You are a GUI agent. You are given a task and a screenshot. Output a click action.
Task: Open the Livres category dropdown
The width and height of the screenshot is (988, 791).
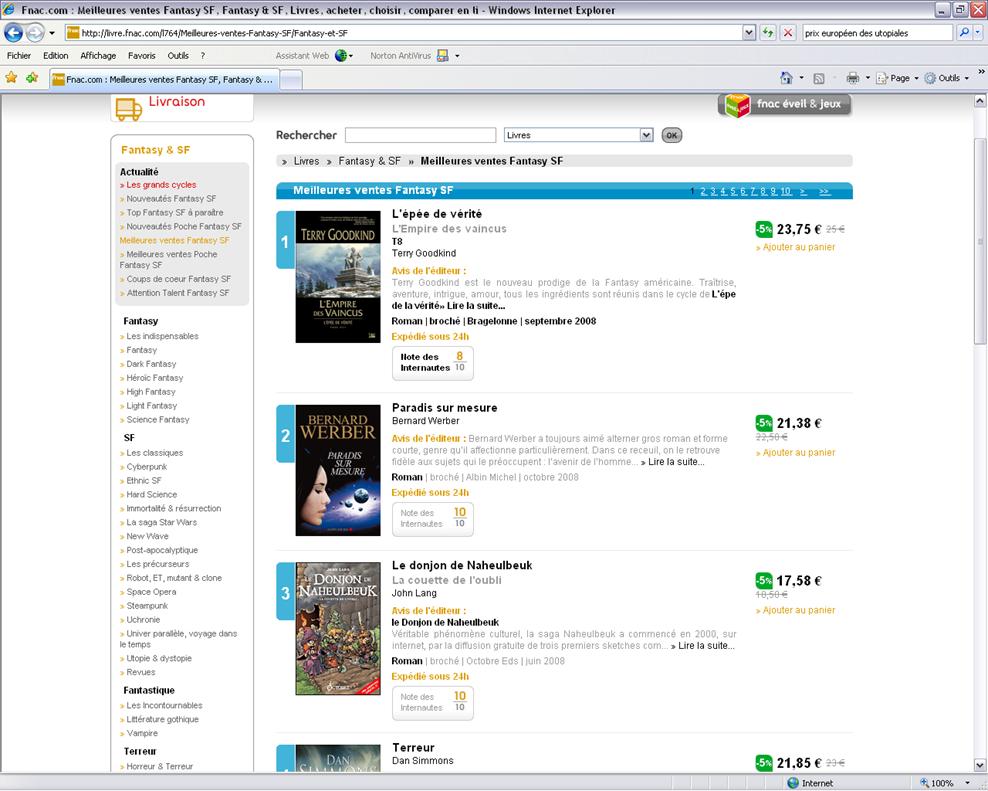(x=578, y=135)
